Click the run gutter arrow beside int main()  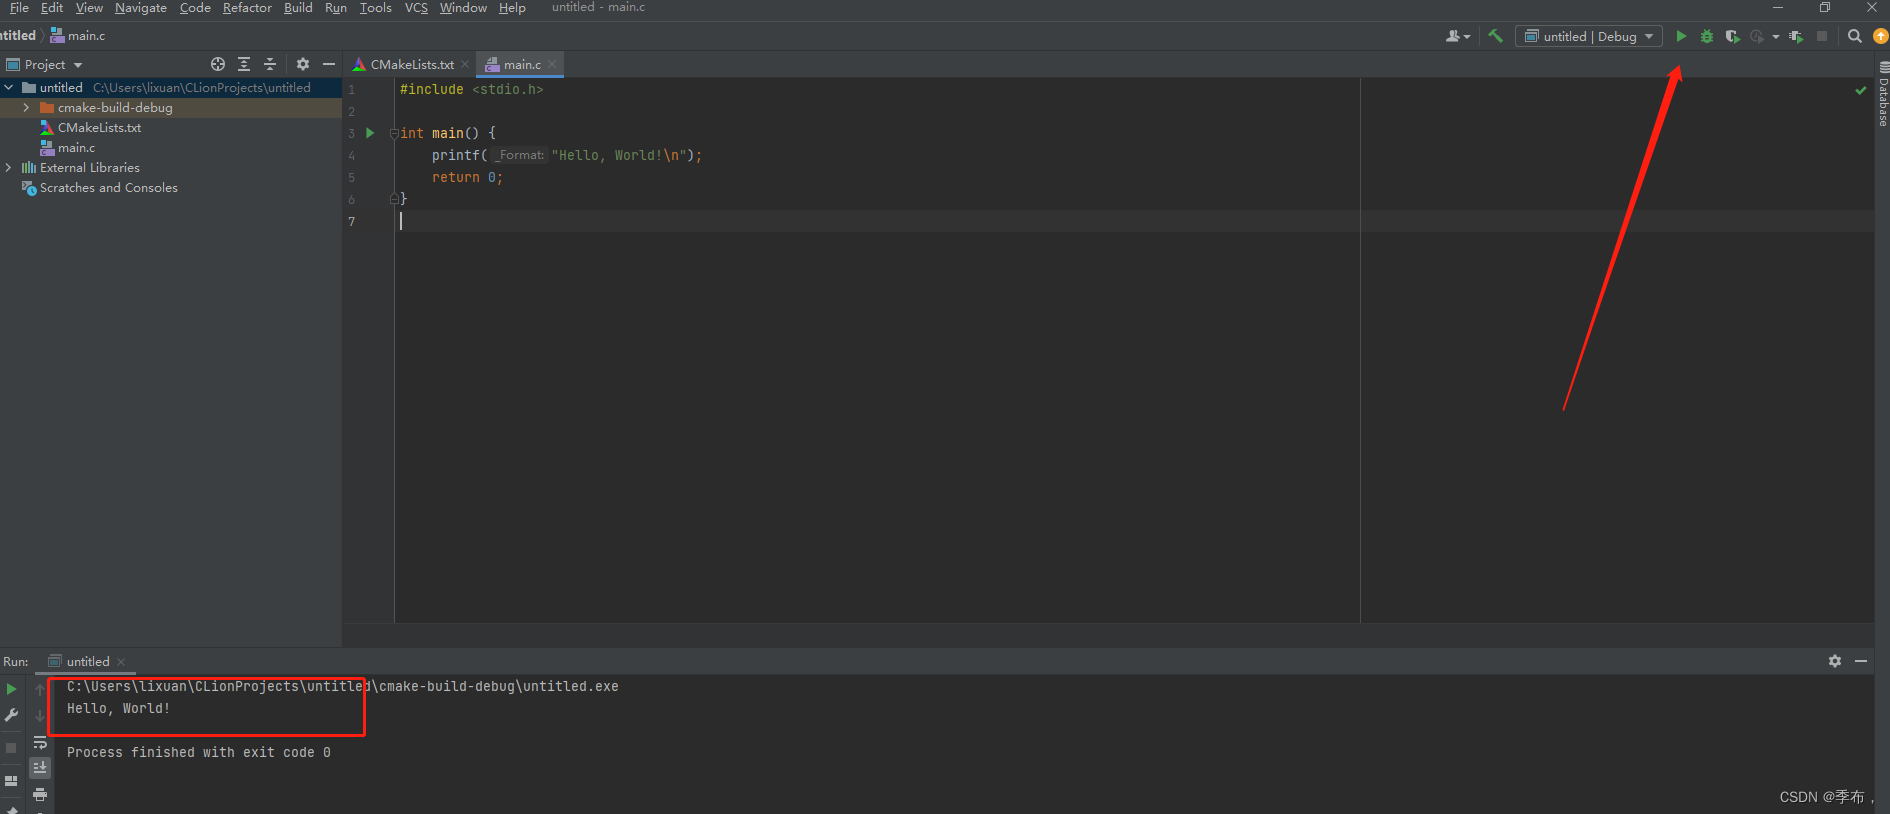(x=370, y=133)
